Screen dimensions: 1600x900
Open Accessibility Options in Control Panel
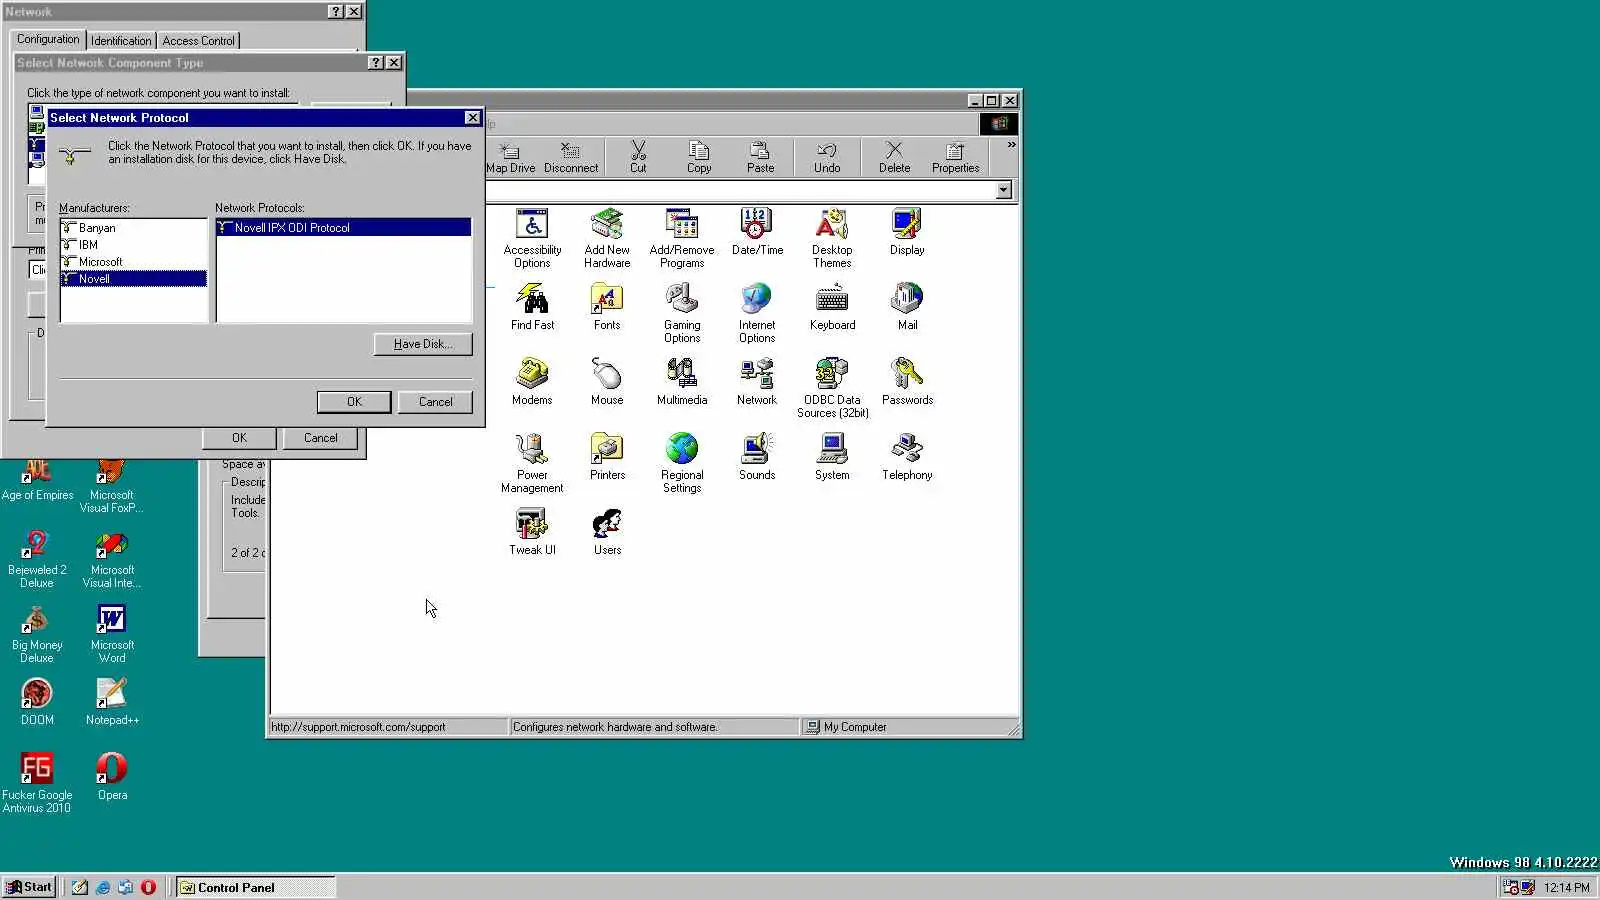(x=532, y=237)
